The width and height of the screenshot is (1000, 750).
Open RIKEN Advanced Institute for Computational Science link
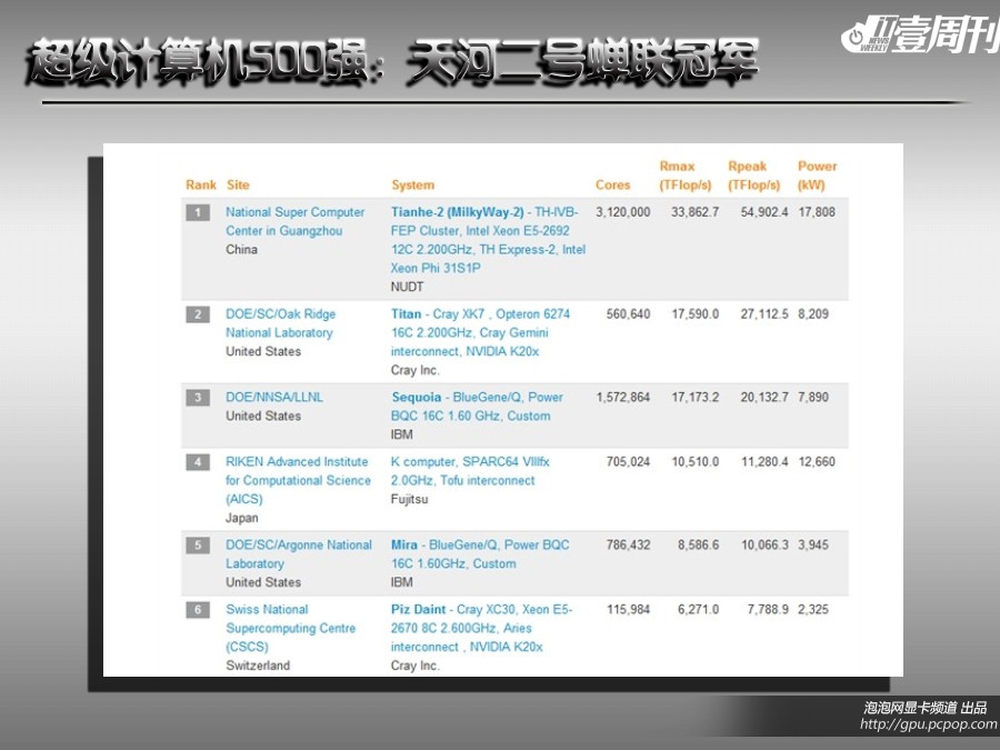(x=298, y=480)
